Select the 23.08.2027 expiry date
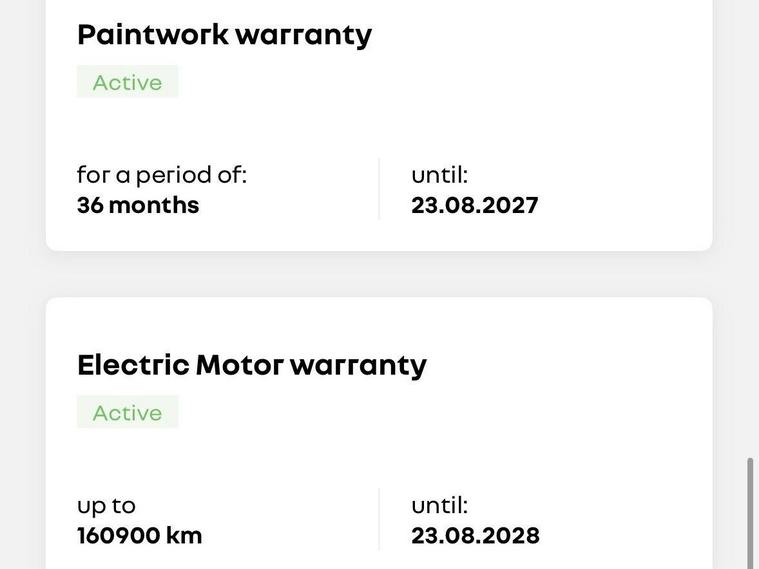 pyautogui.click(x=474, y=205)
